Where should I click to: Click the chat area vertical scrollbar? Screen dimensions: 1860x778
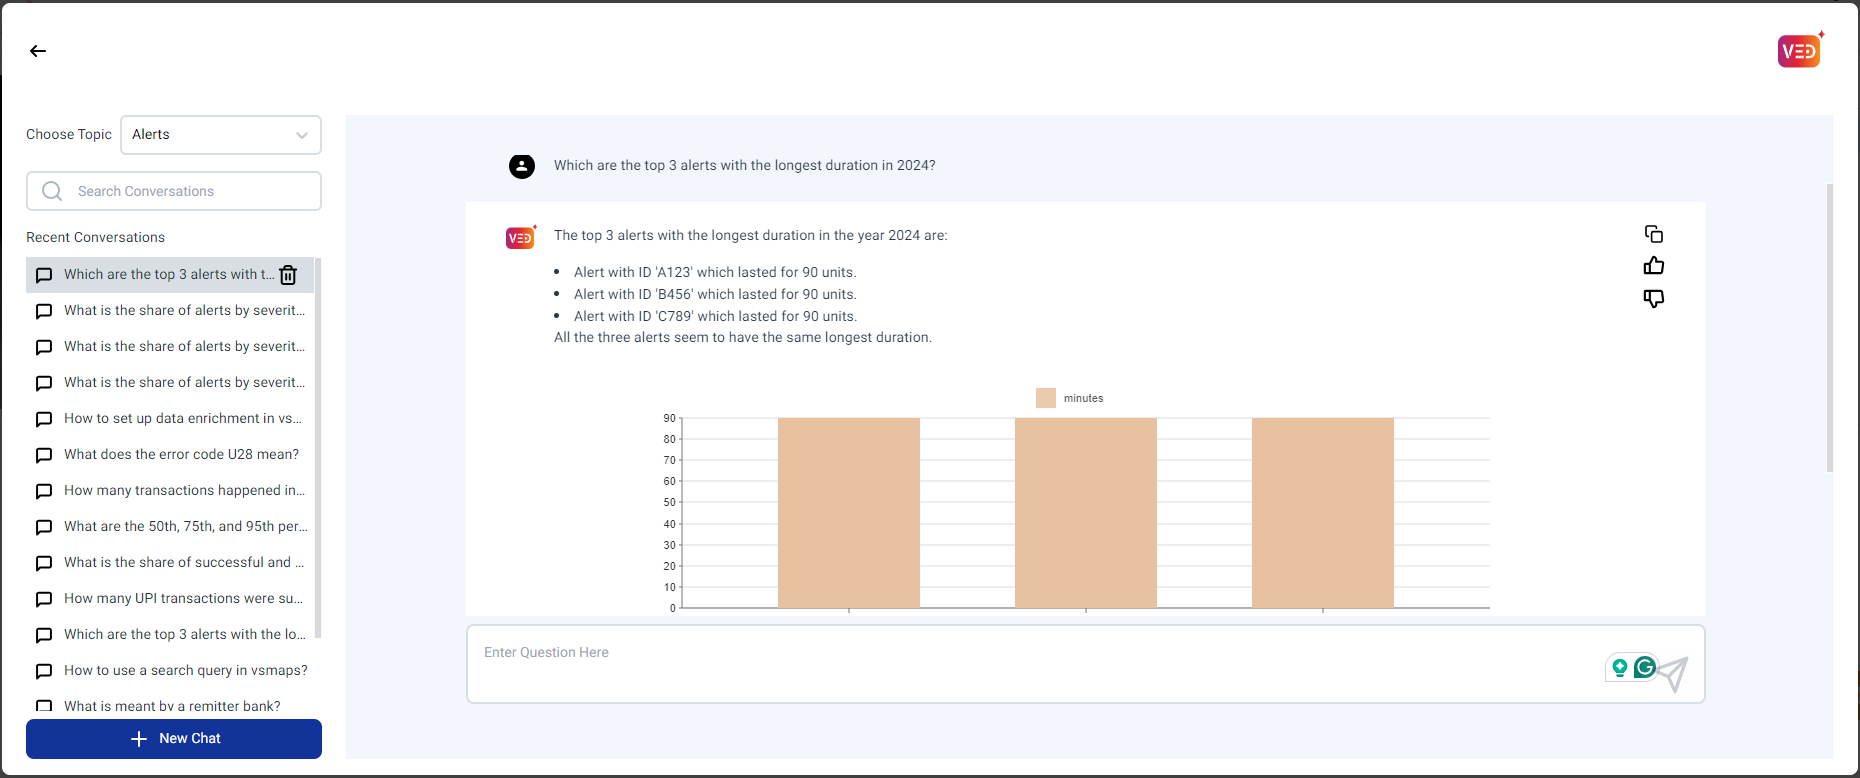(1830, 328)
